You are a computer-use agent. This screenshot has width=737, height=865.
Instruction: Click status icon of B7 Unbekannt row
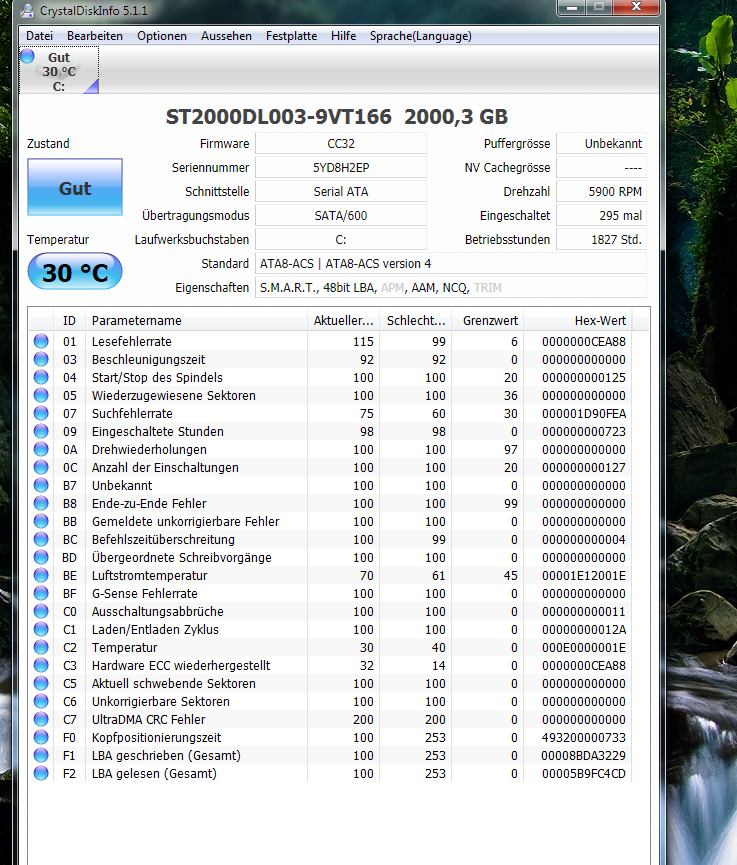[41, 485]
